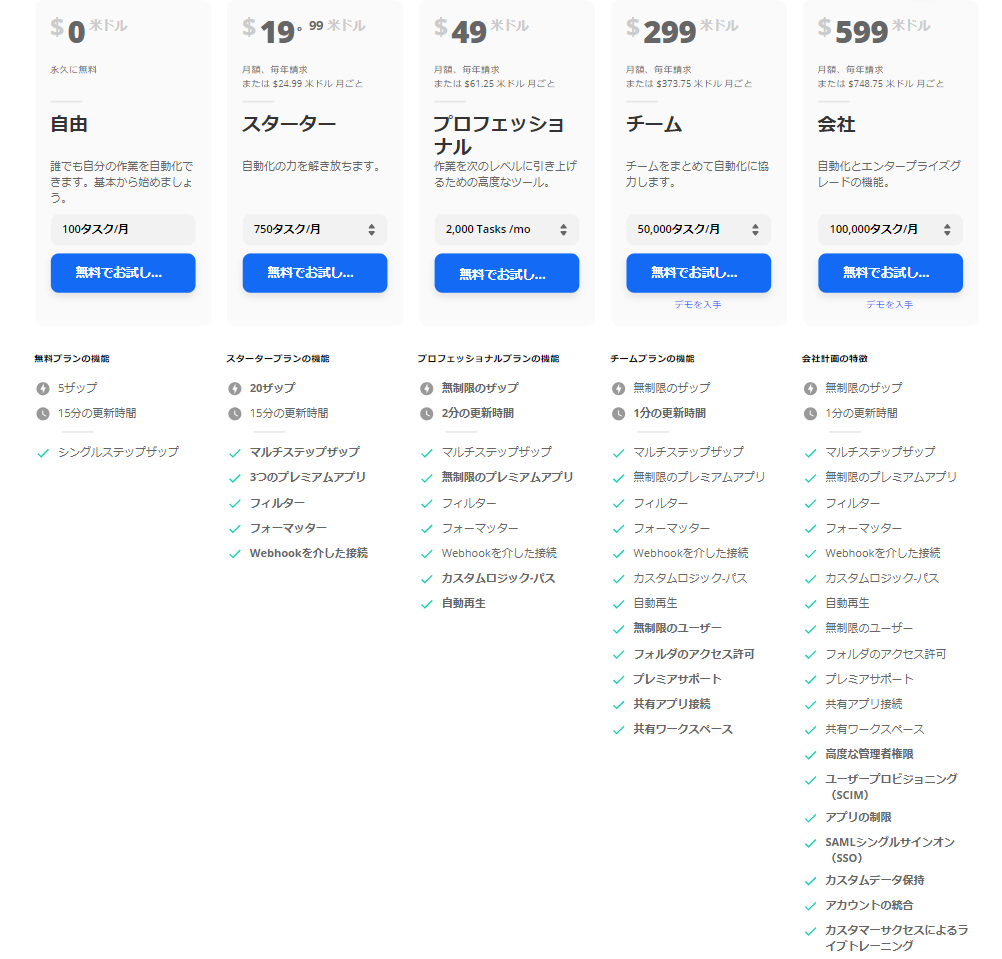Click clock icon in the 無料プラン feature list

pyautogui.click(x=43, y=413)
